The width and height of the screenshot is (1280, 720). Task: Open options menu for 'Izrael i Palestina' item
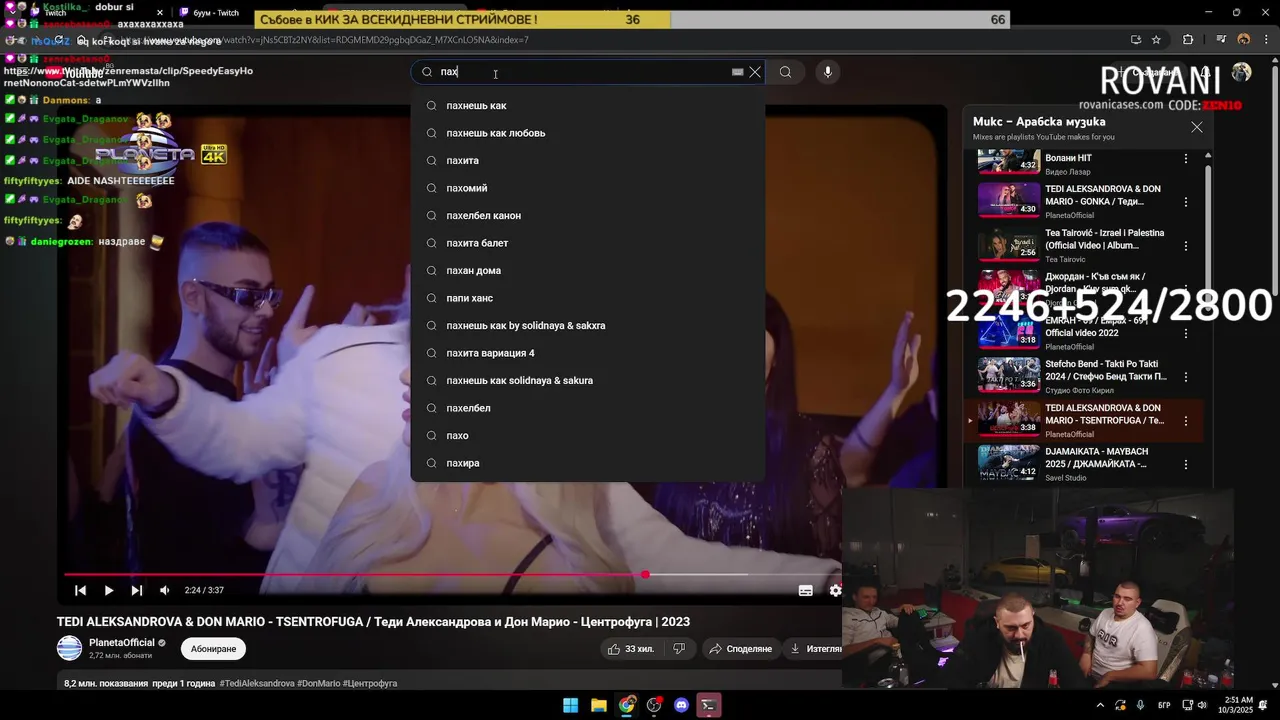click(x=1186, y=246)
